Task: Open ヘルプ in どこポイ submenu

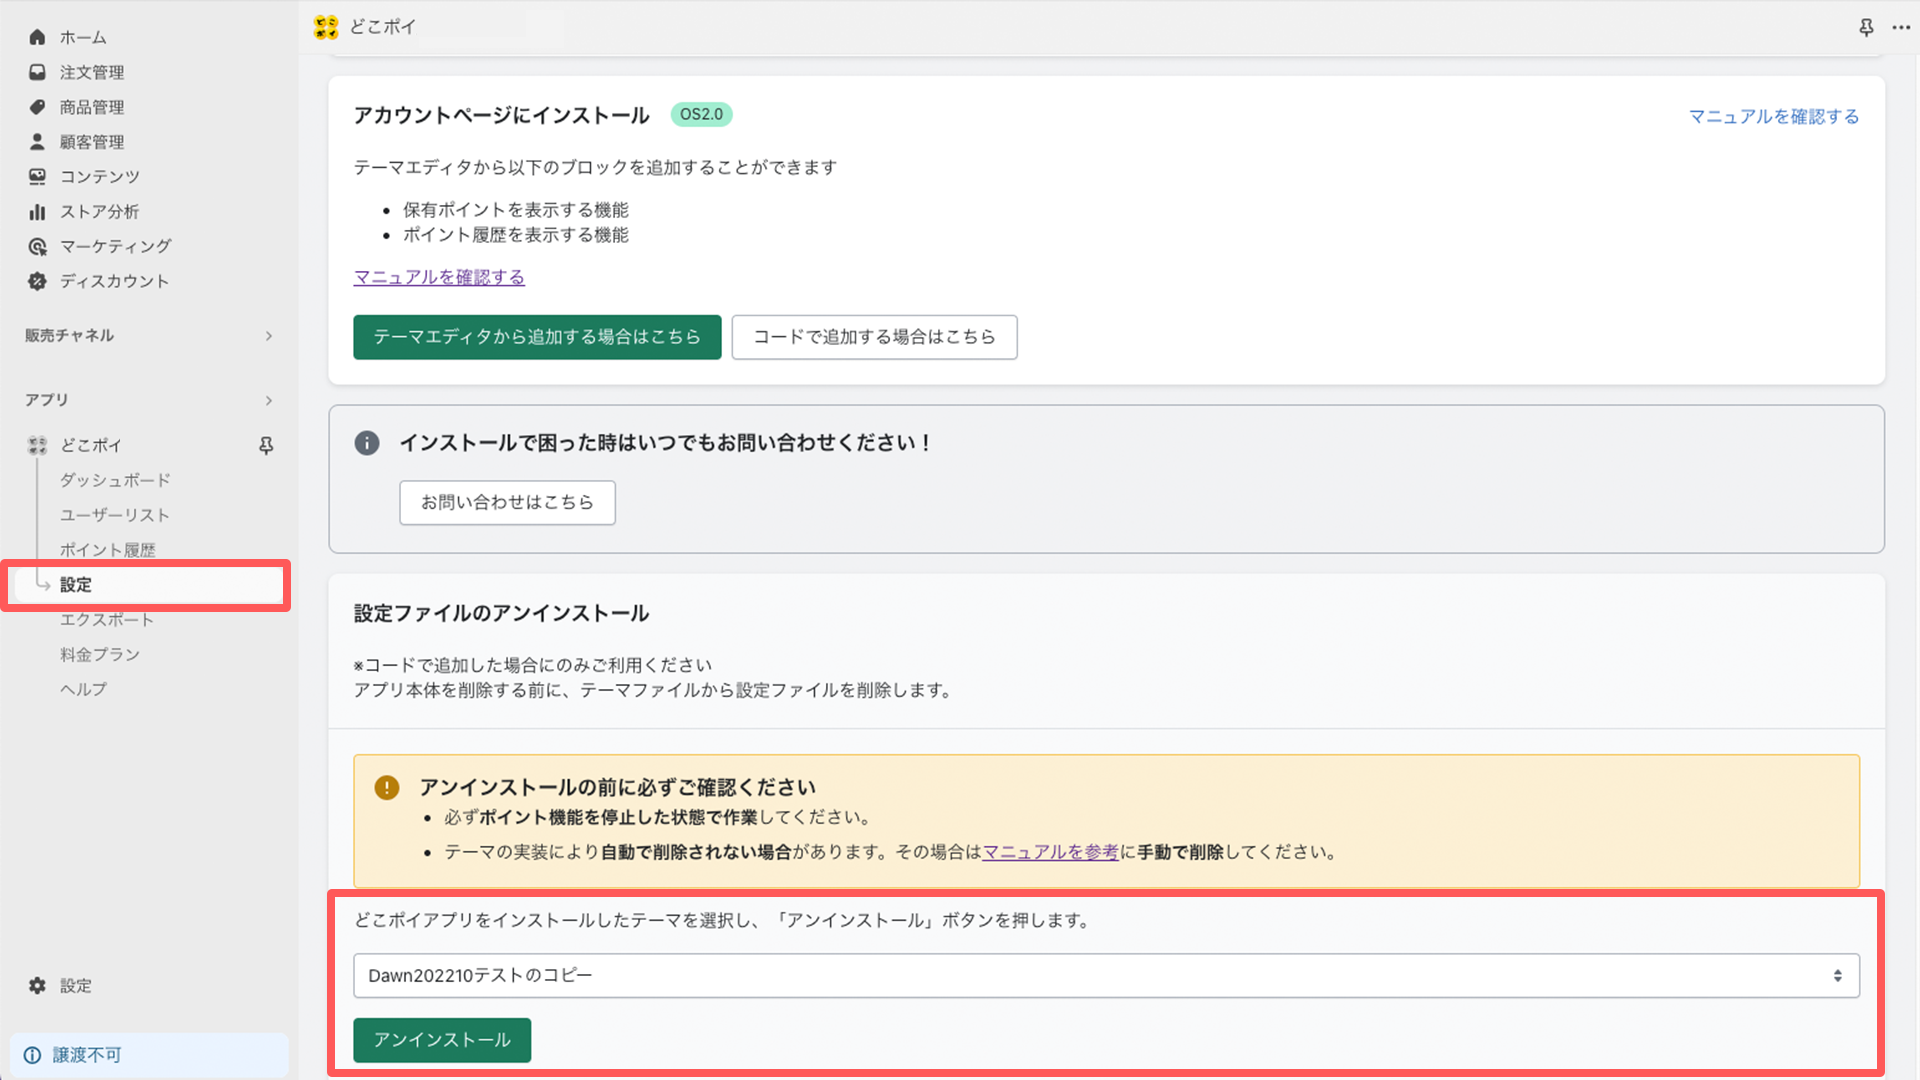Action: click(83, 689)
